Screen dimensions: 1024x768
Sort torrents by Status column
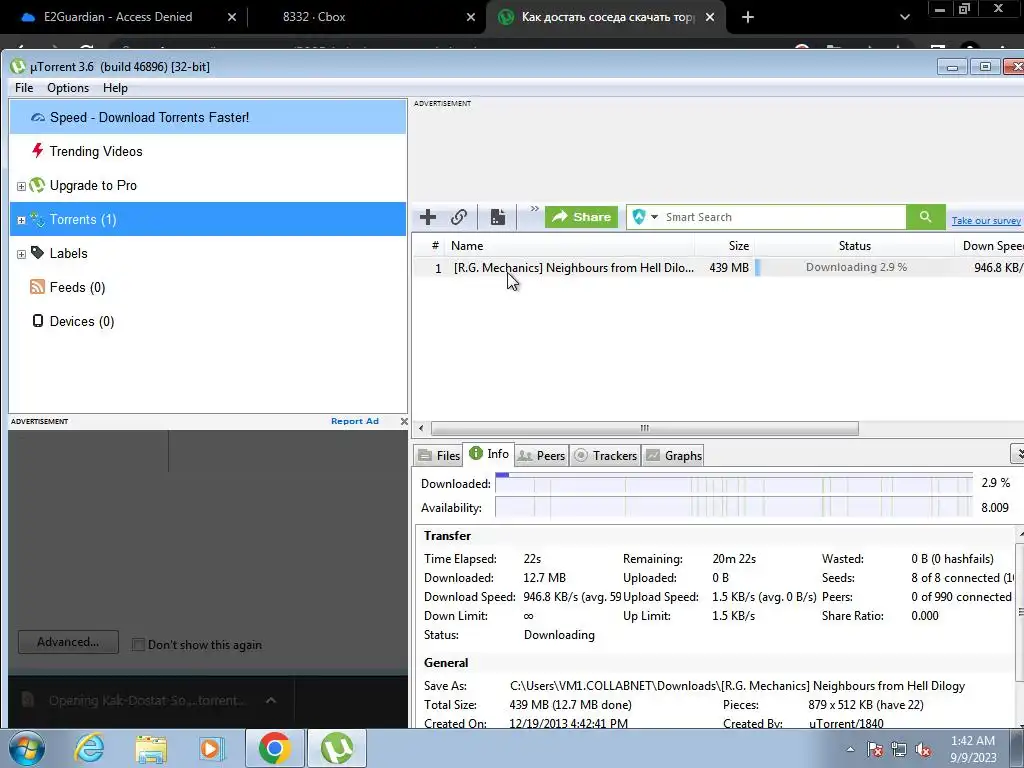click(854, 246)
